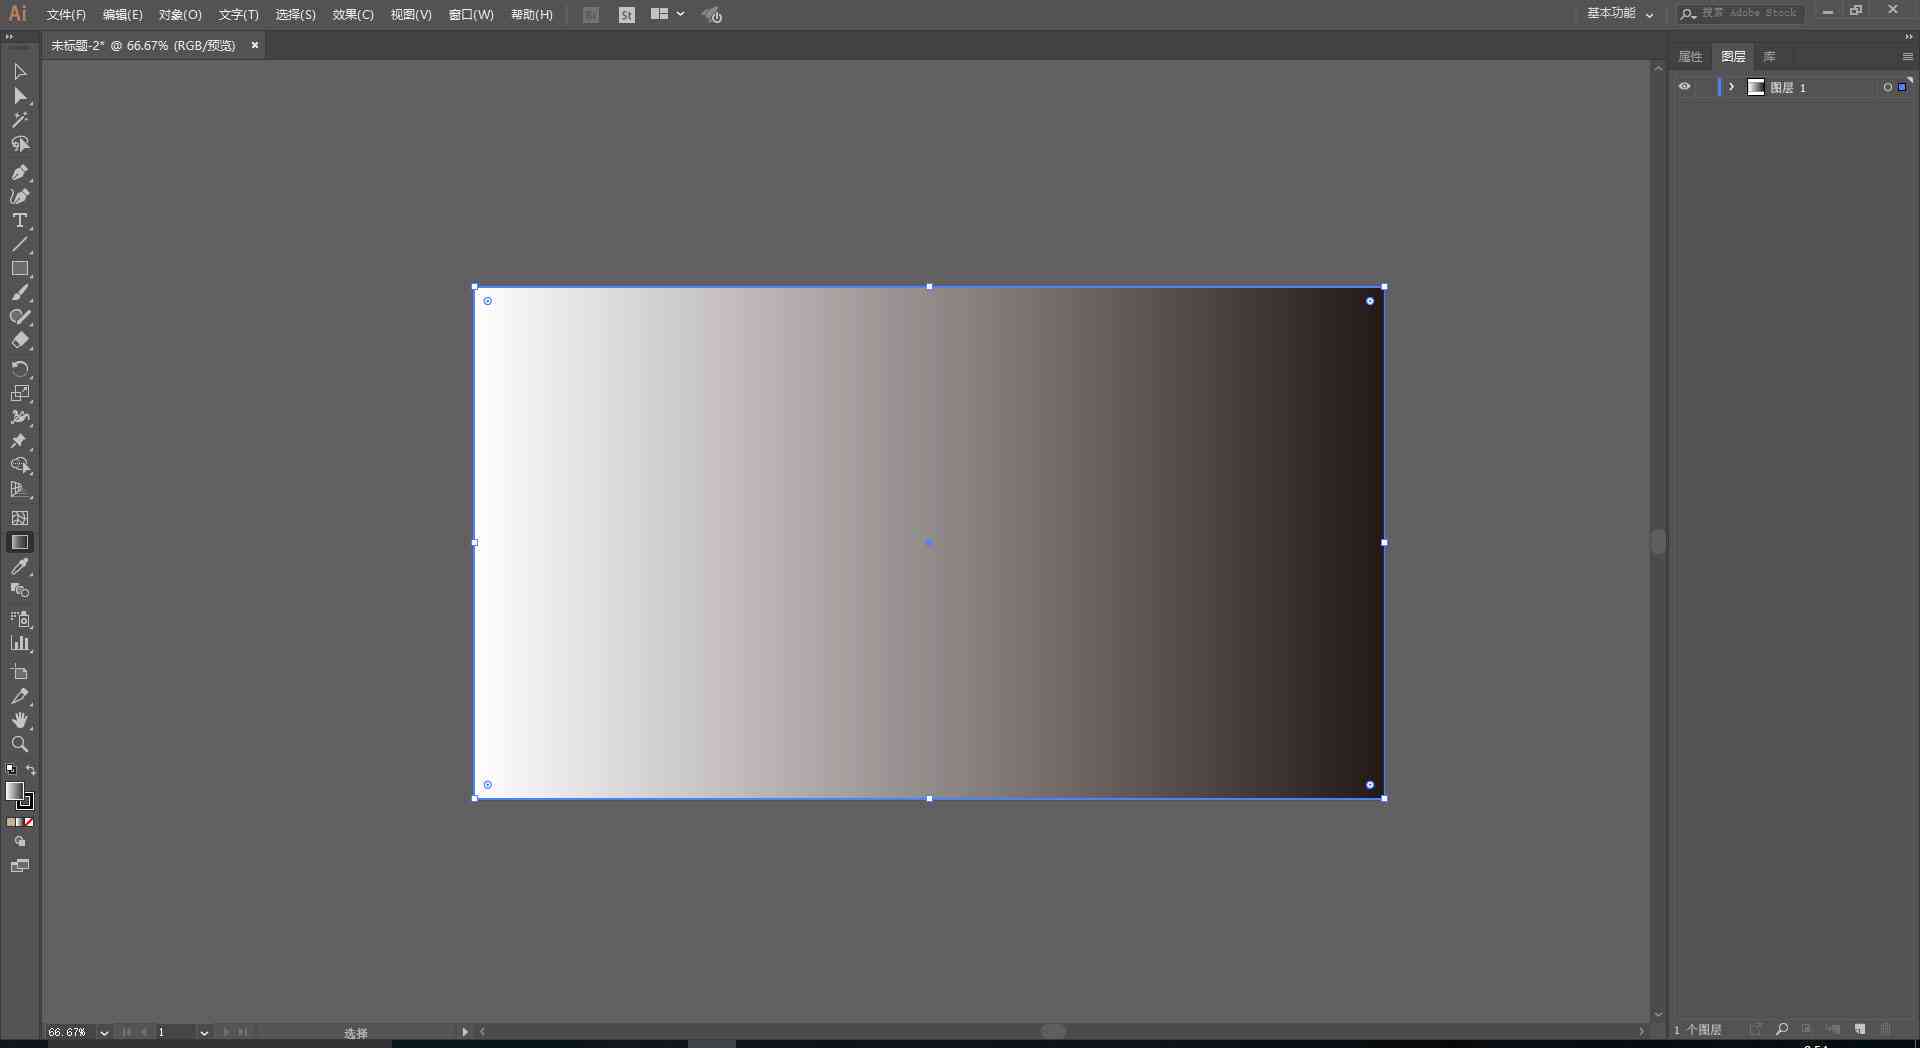Select the Hand tool
The image size is (1920, 1048).
coord(19,720)
